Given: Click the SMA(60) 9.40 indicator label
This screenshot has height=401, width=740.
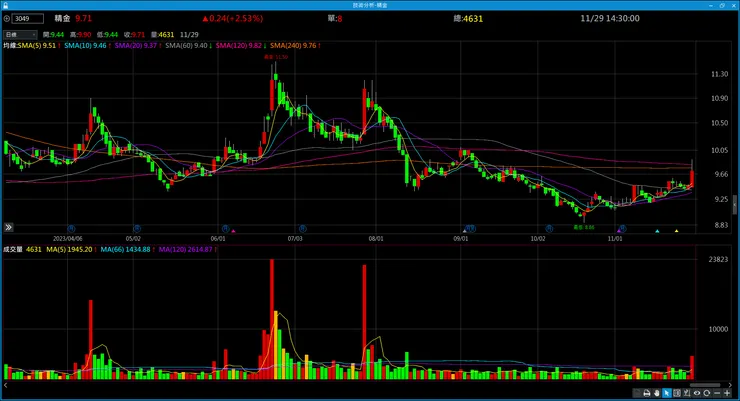Looking at the screenshot, I should pos(188,46).
